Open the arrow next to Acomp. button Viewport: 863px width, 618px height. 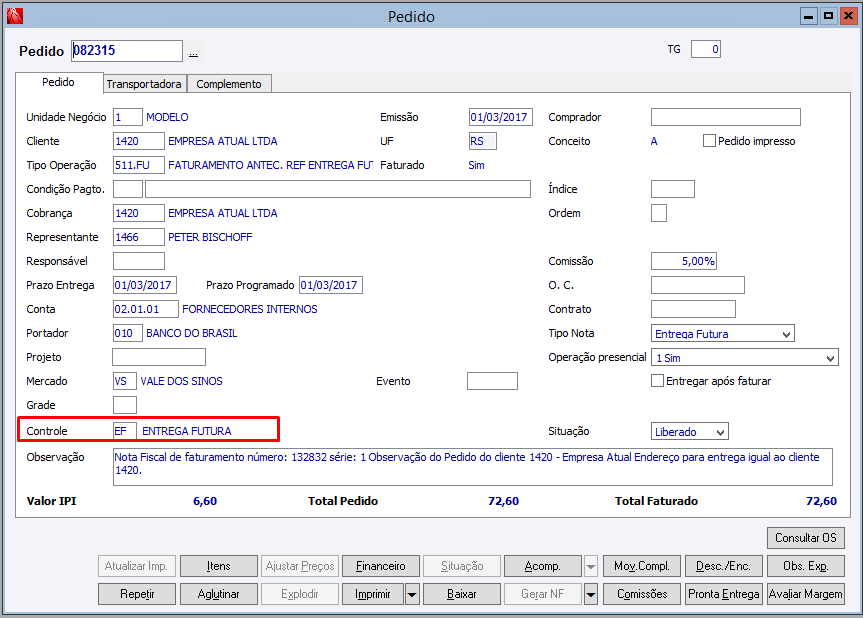tap(591, 566)
